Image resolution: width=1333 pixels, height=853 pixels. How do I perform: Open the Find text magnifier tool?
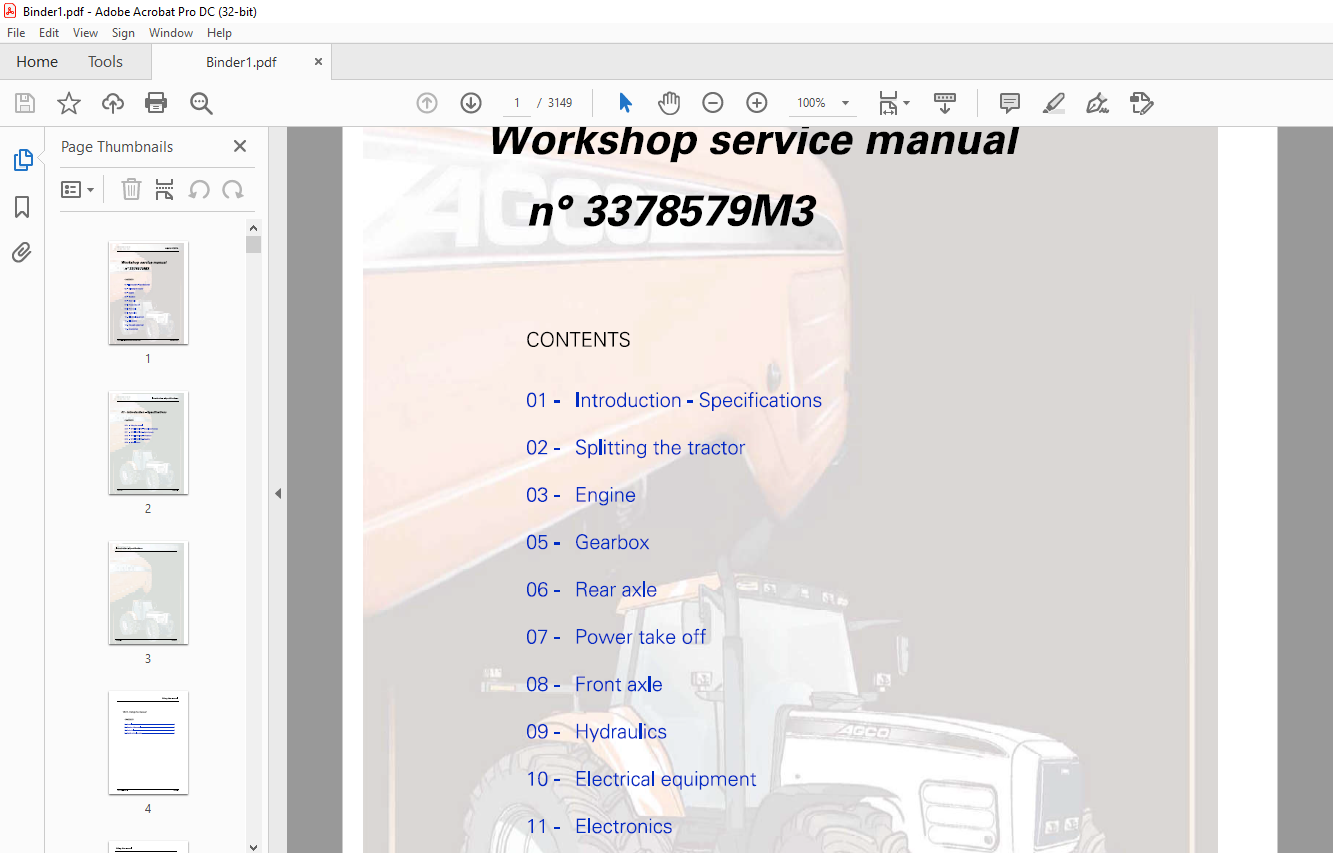tap(201, 103)
